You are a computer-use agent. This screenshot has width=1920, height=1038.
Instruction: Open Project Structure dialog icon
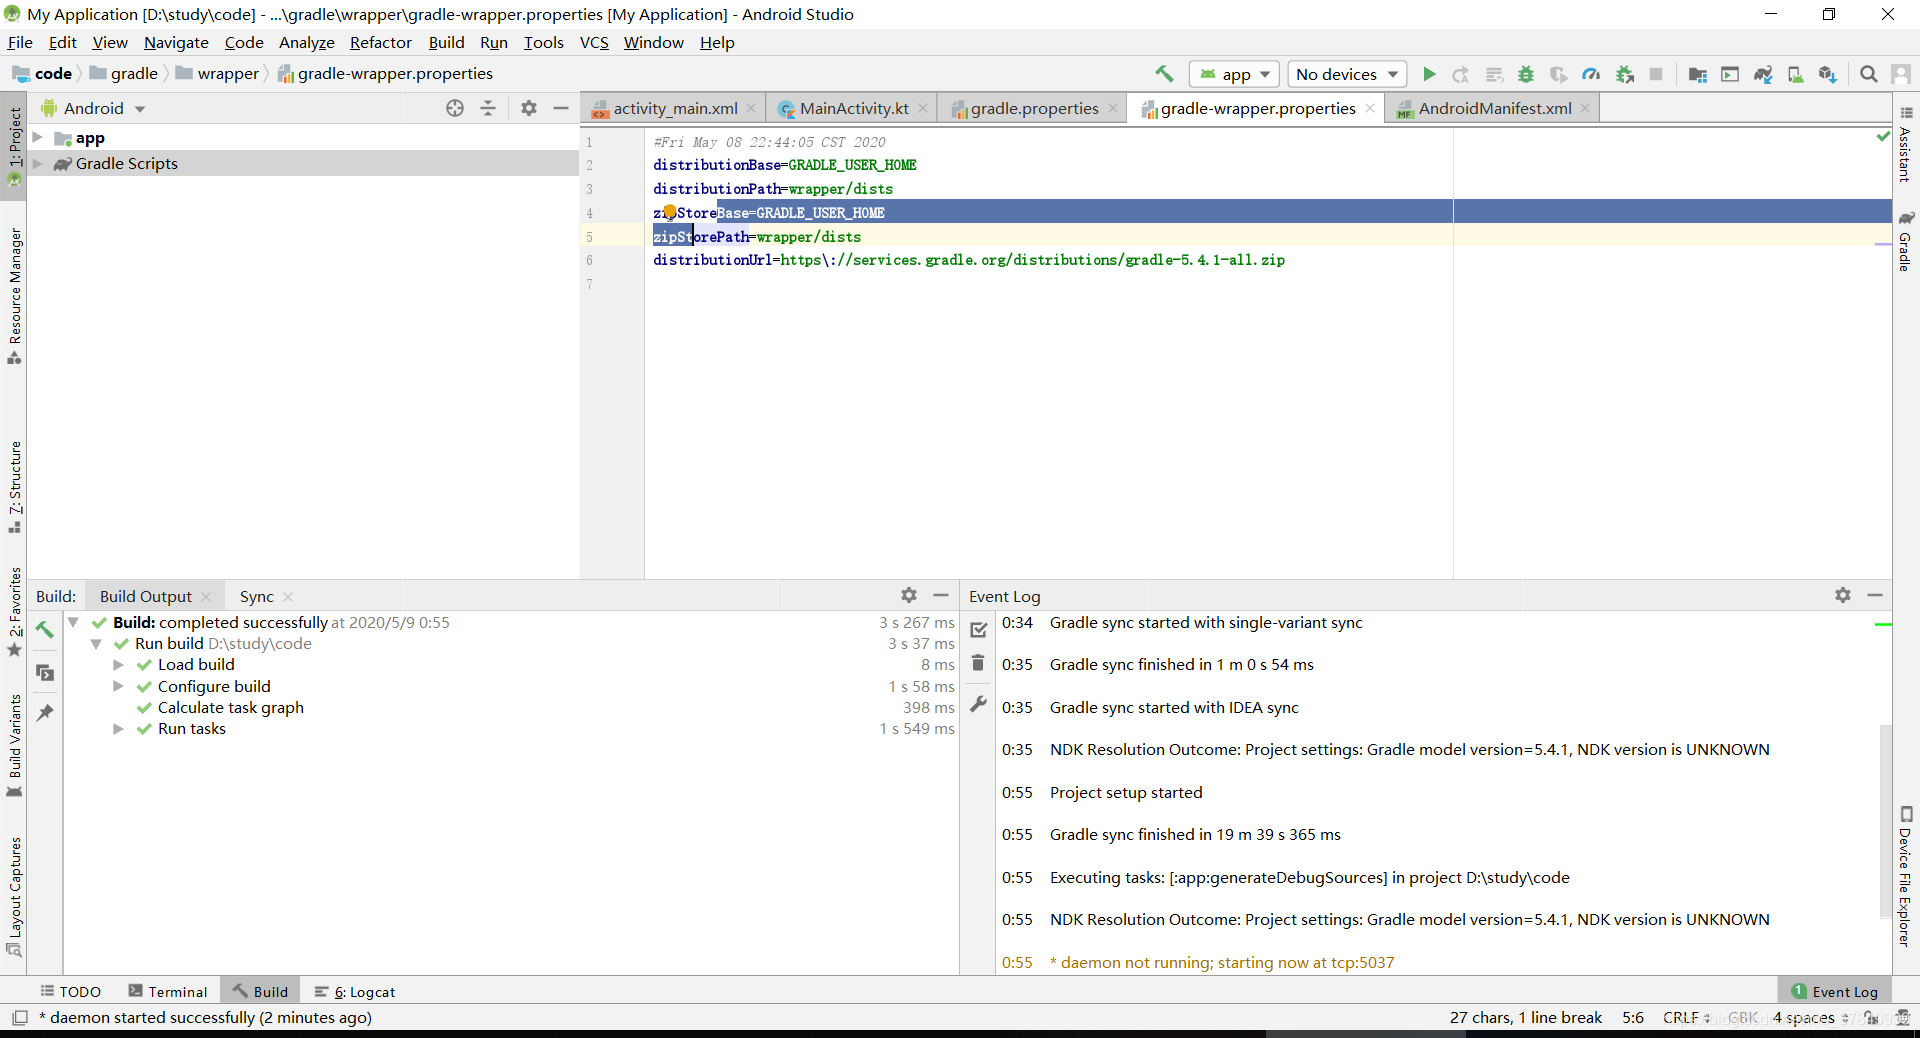point(1697,74)
